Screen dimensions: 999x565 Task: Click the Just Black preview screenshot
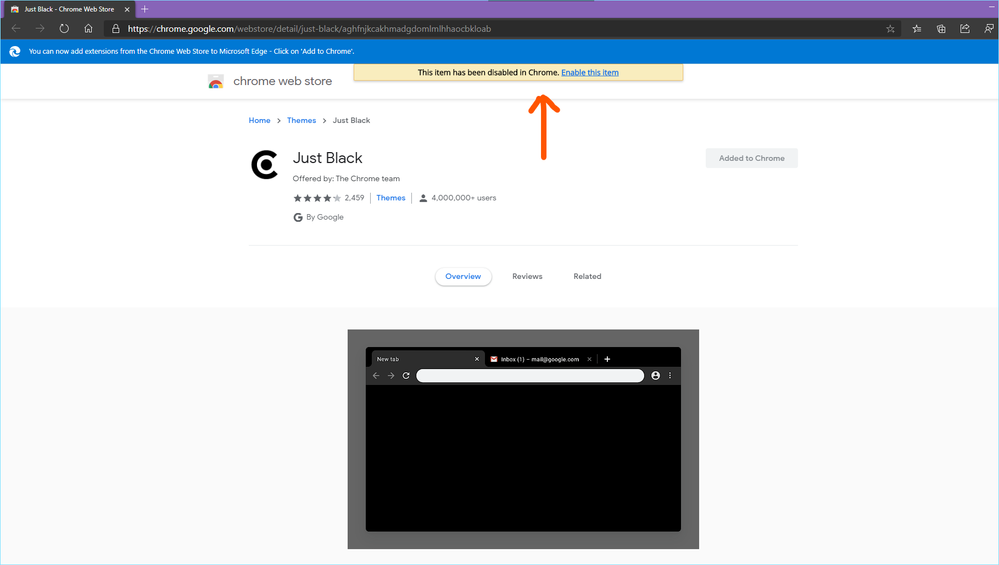point(523,439)
